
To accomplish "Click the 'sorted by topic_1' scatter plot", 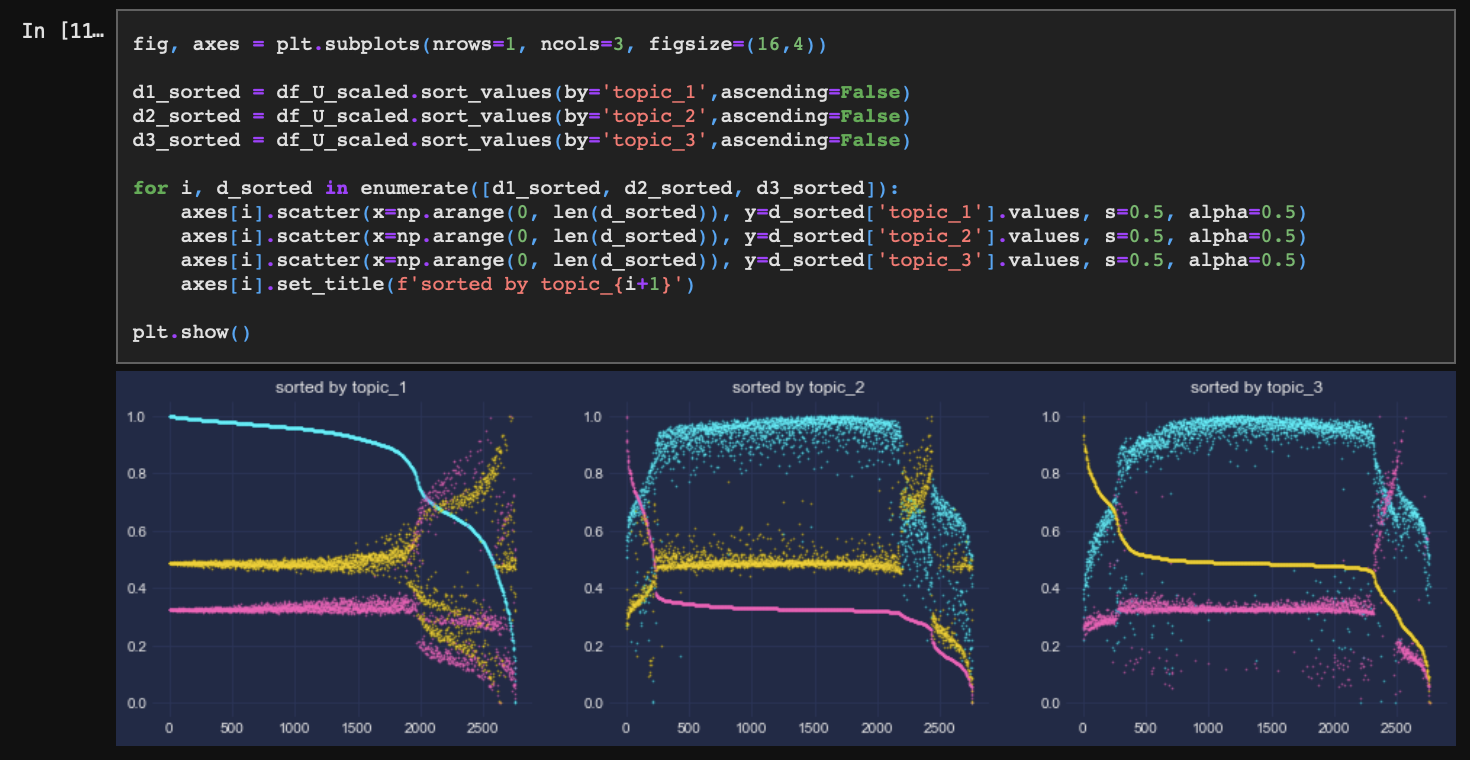I will (x=341, y=559).
